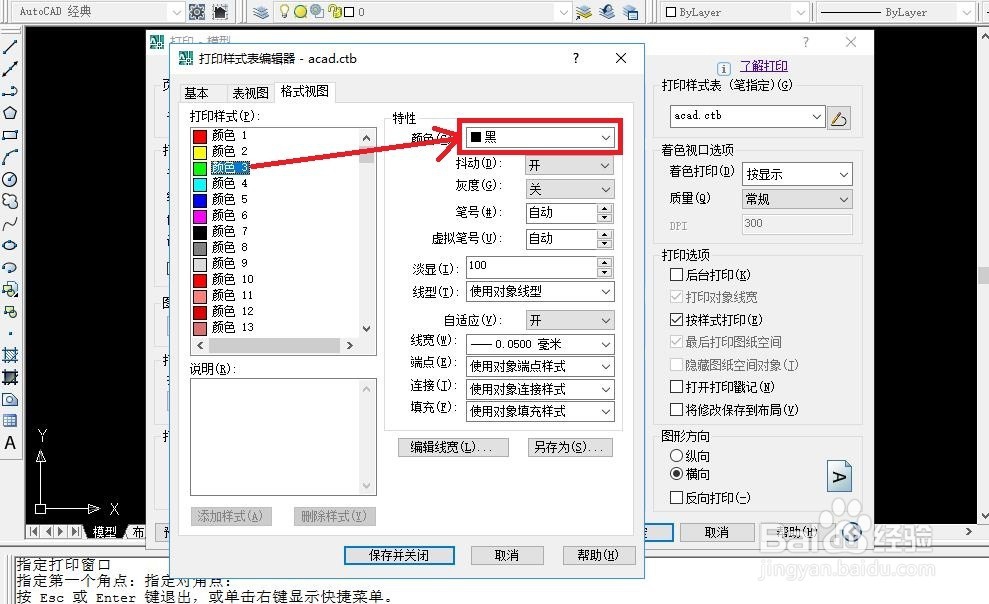Open Layer Properties Manager icon
This screenshot has height=604, width=989.
point(260,11)
